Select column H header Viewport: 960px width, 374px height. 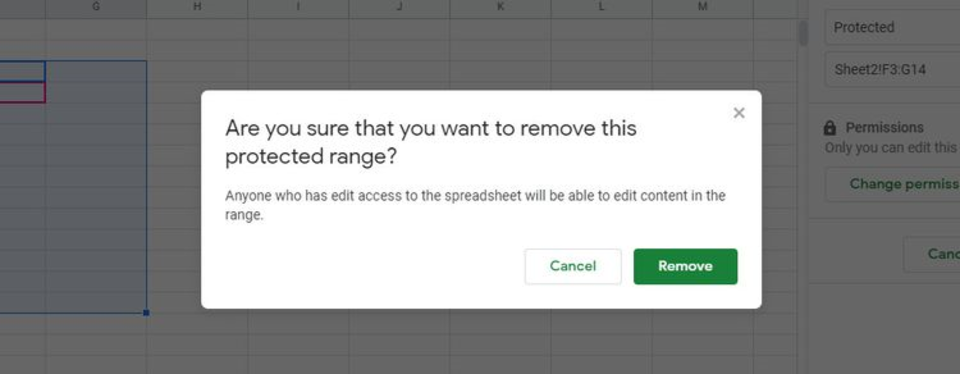click(x=197, y=7)
